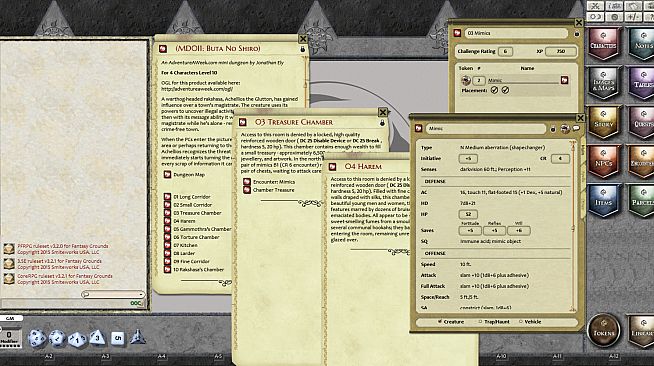Click the Mimic sheet vertical scrollbar

(573, 226)
